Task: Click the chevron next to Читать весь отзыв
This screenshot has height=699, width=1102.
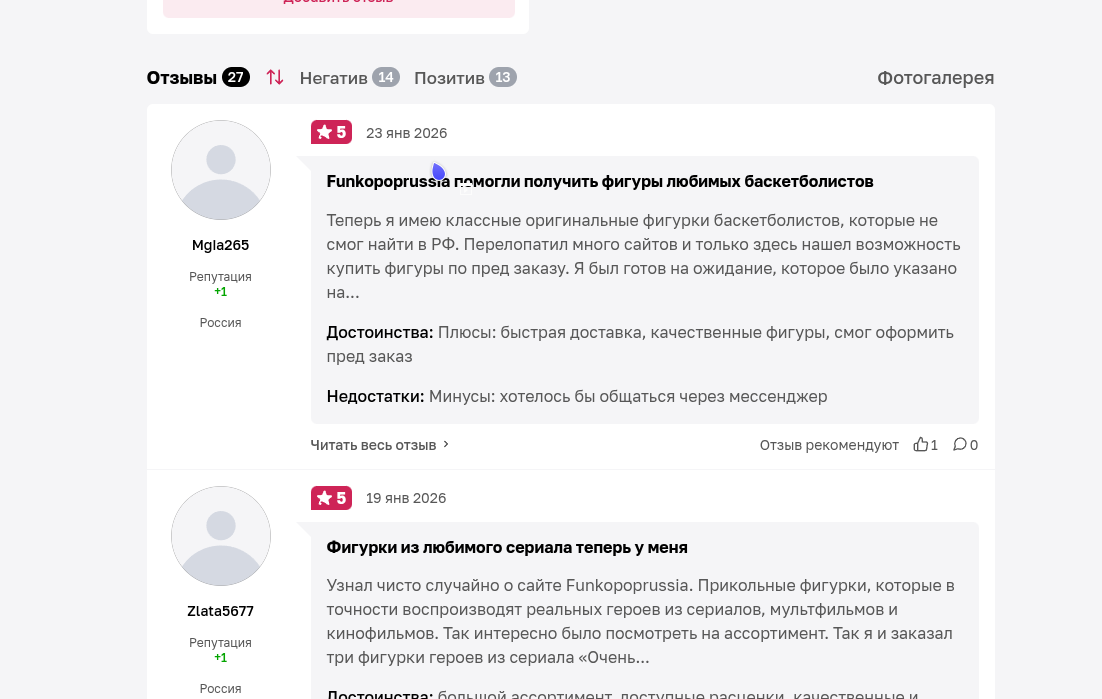Action: [x=446, y=445]
